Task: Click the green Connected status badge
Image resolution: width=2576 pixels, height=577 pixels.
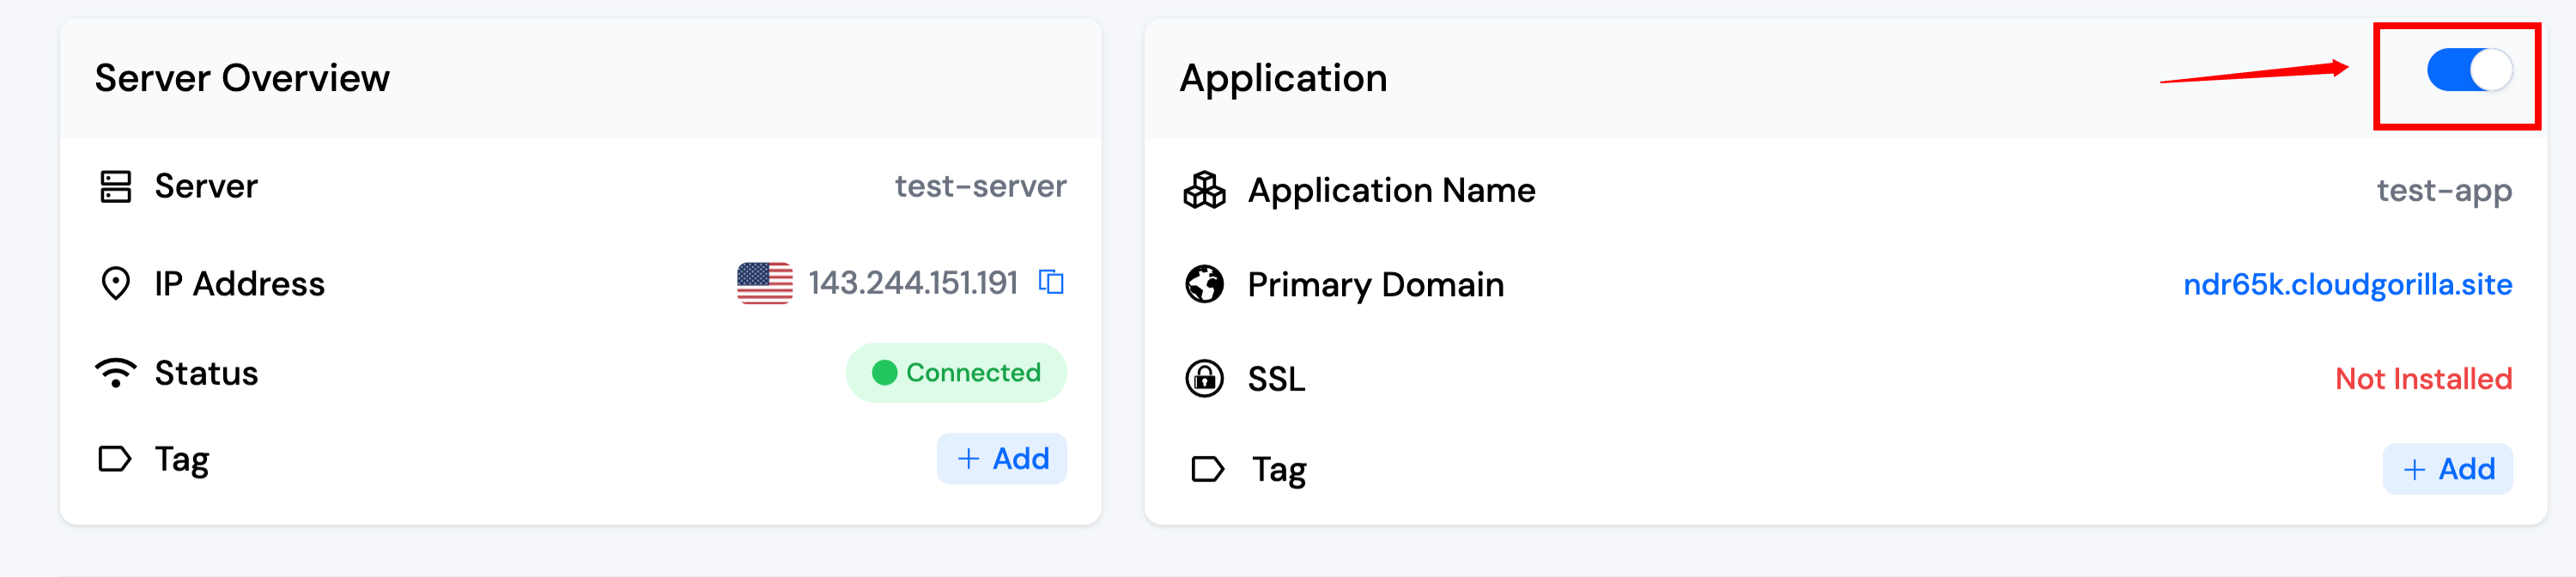Action: coord(956,373)
